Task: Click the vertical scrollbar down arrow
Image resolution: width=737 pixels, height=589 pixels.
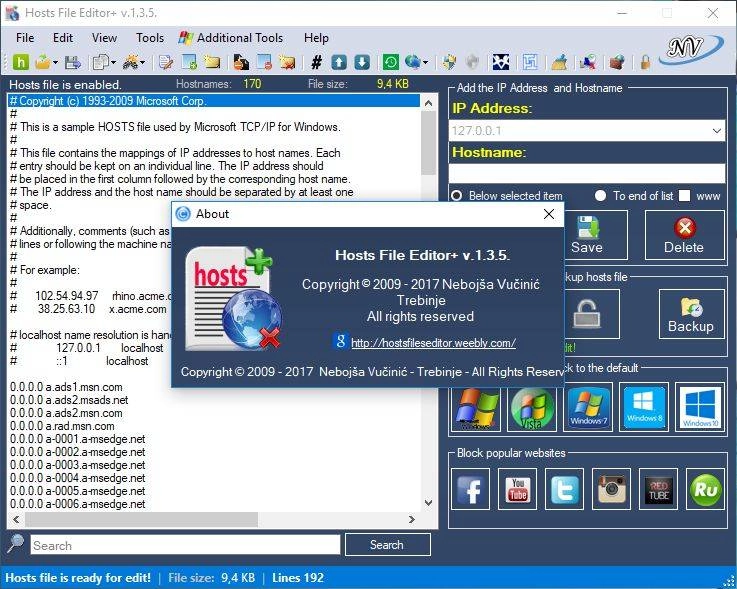Action: [428, 503]
